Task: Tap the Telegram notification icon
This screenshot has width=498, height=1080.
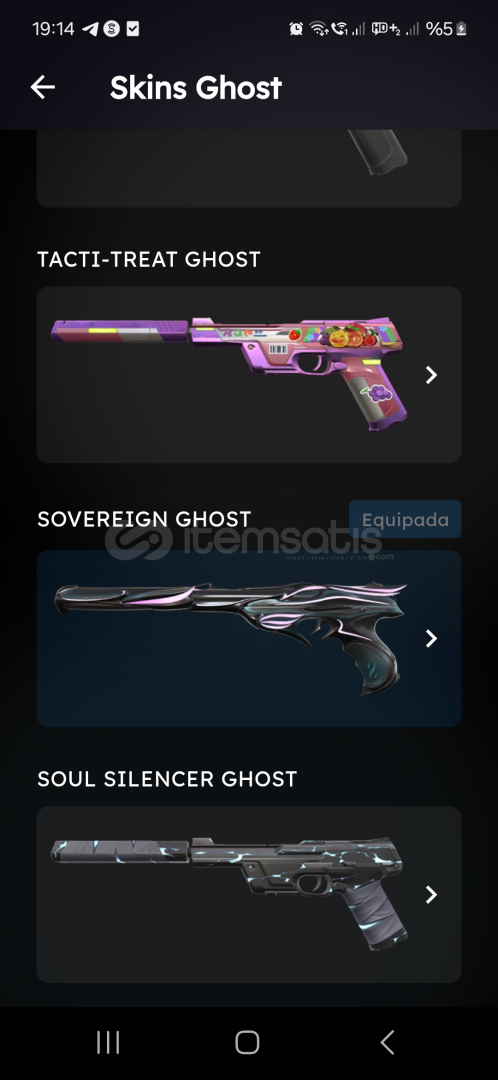Action: [x=90, y=29]
